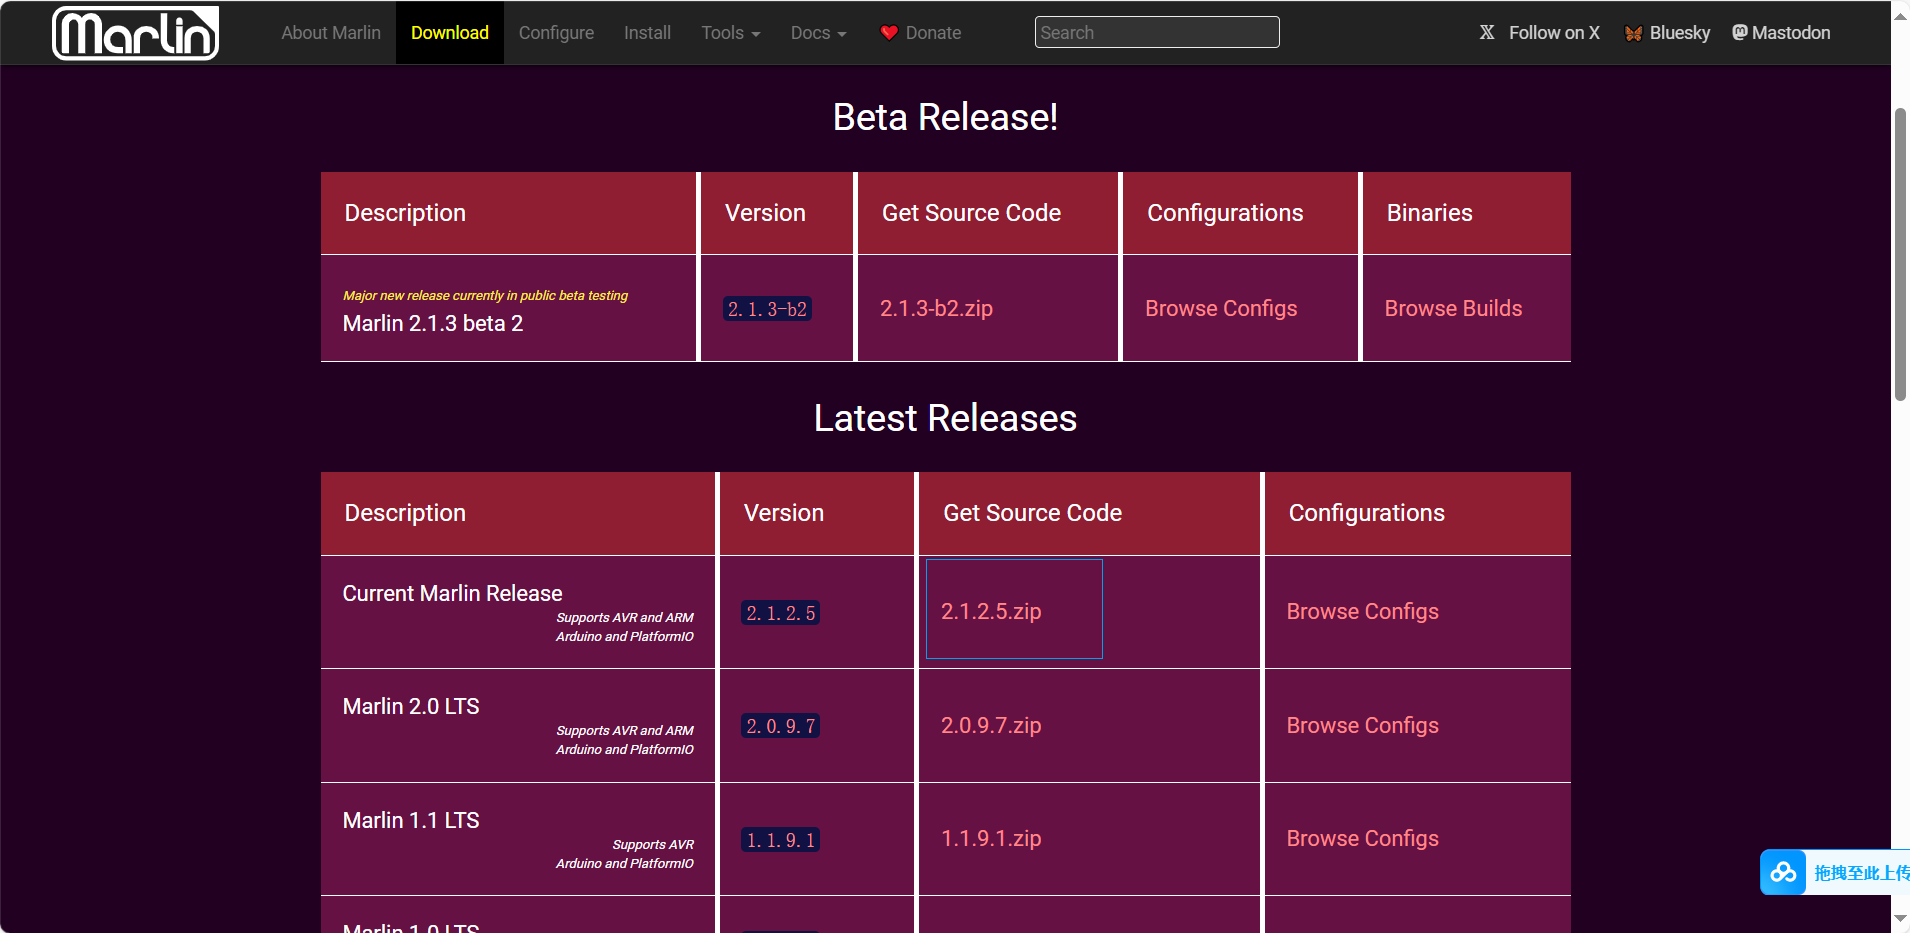Click the public beta testing yellow note
The image size is (1910, 933).
[x=485, y=295]
